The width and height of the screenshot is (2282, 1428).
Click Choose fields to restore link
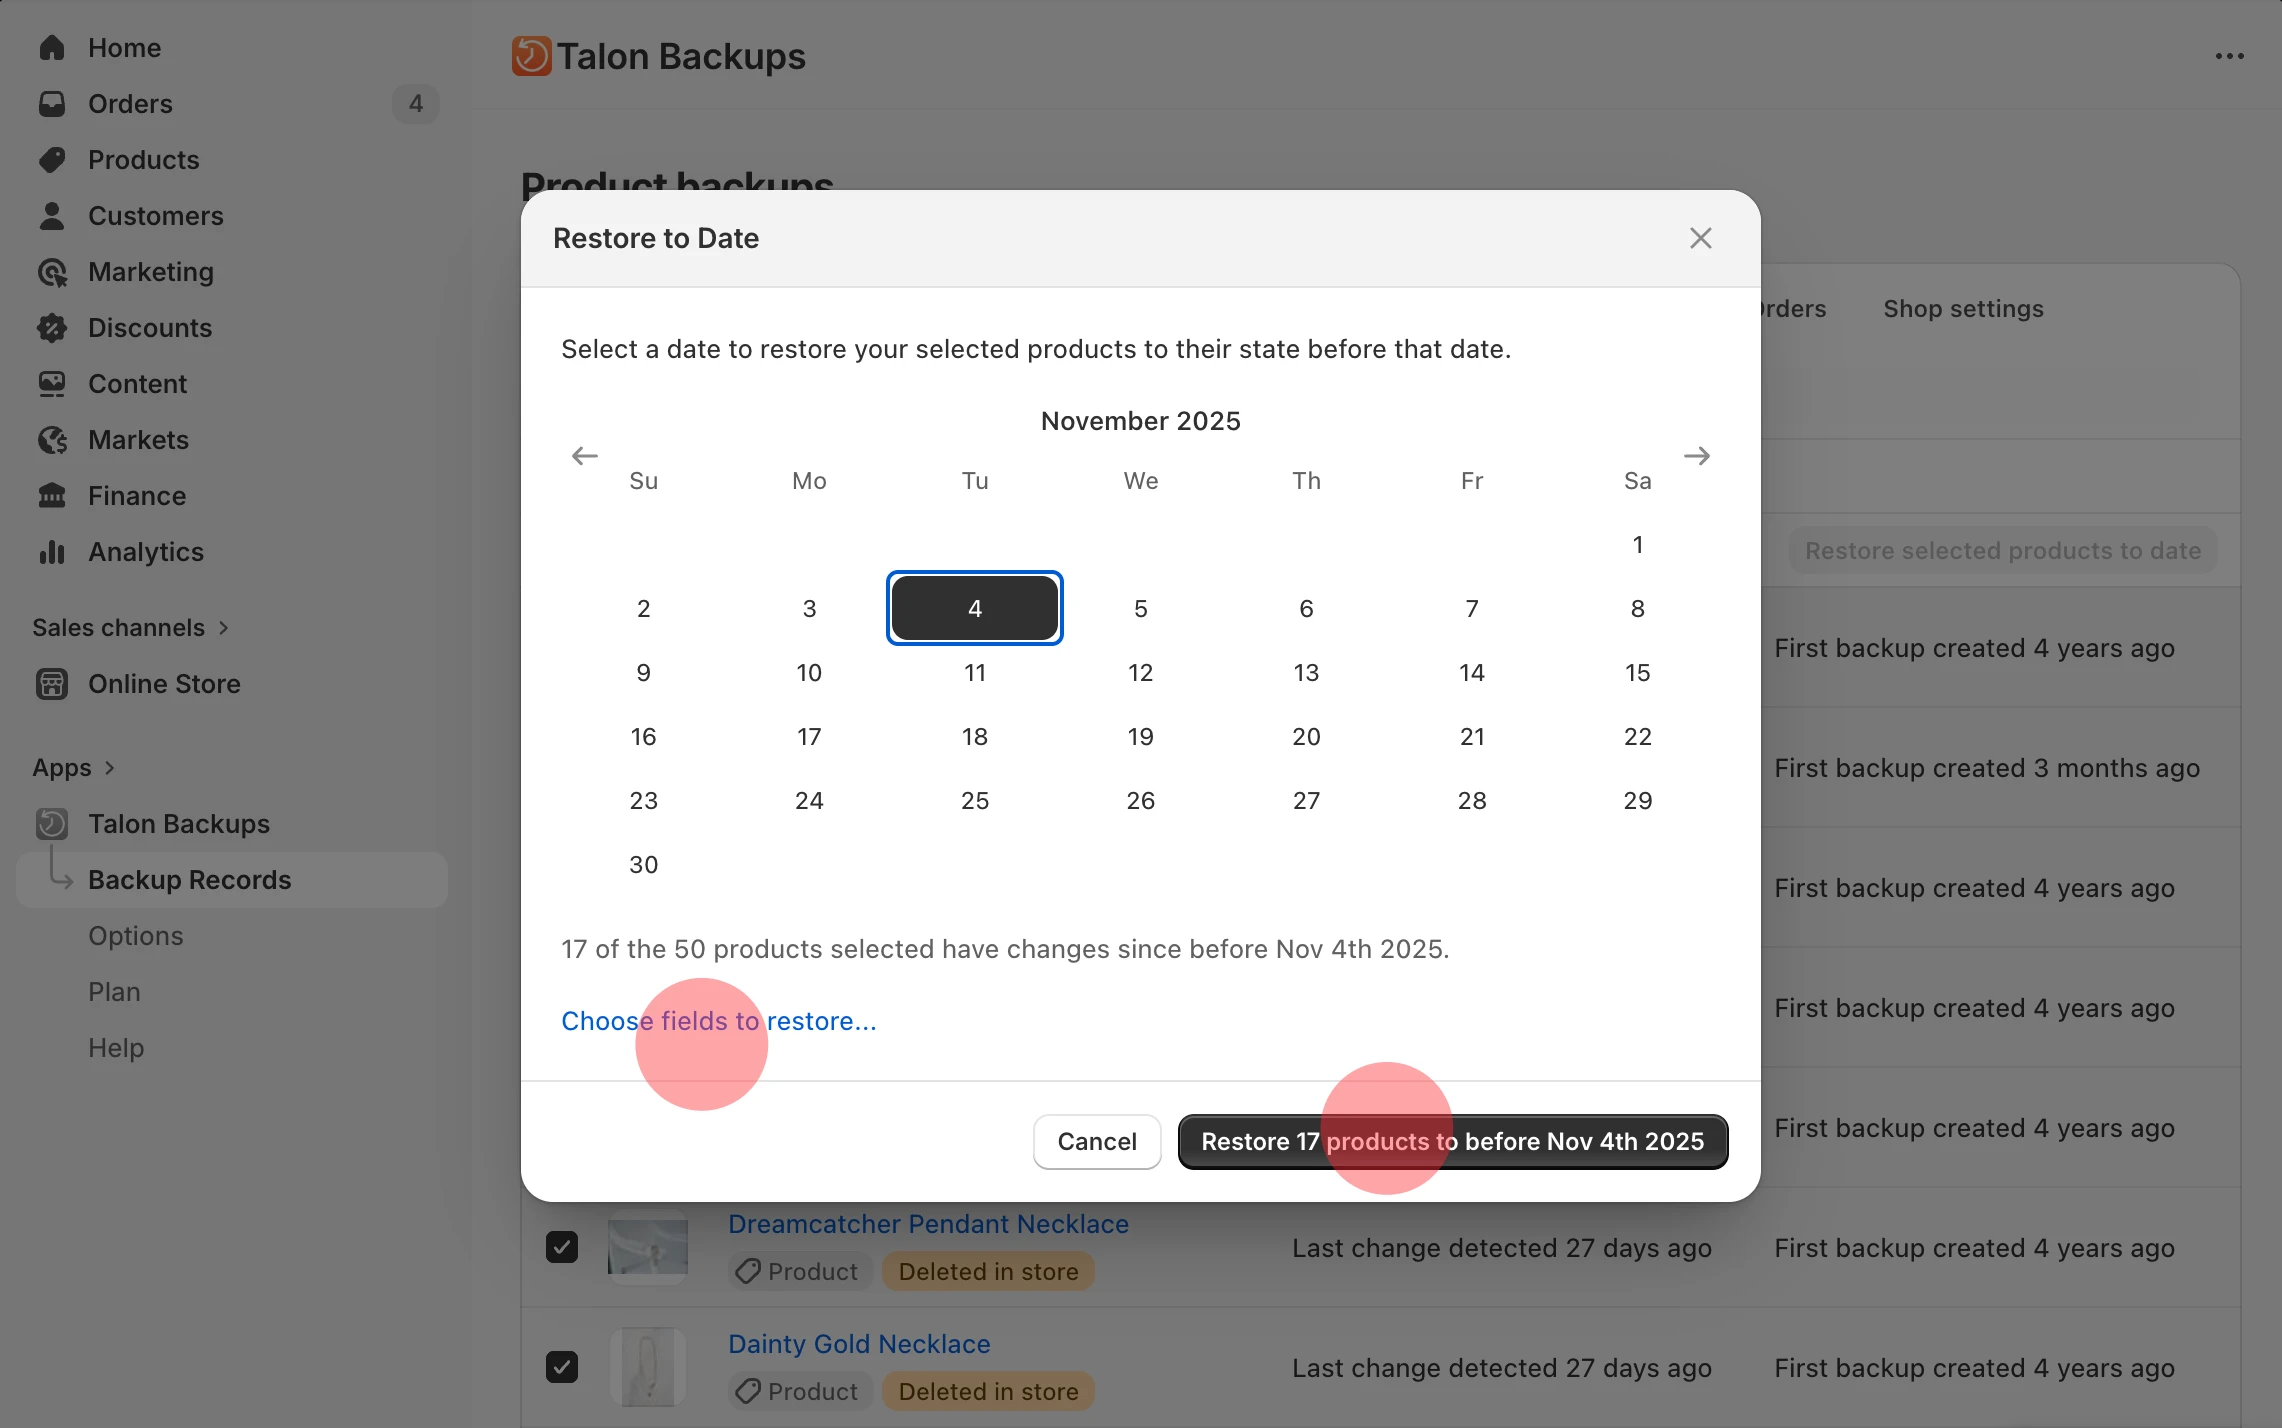click(x=718, y=1020)
